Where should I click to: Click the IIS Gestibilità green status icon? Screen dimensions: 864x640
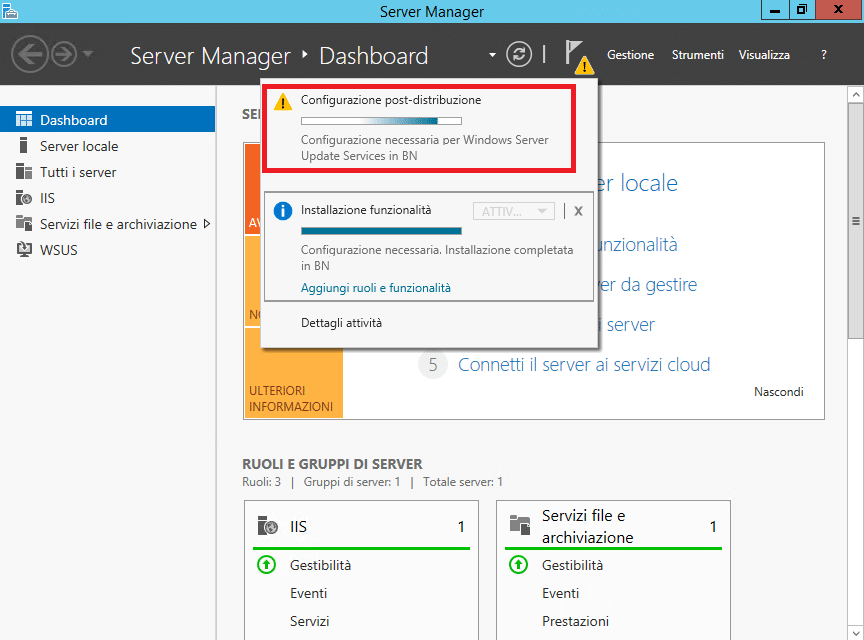[267, 564]
